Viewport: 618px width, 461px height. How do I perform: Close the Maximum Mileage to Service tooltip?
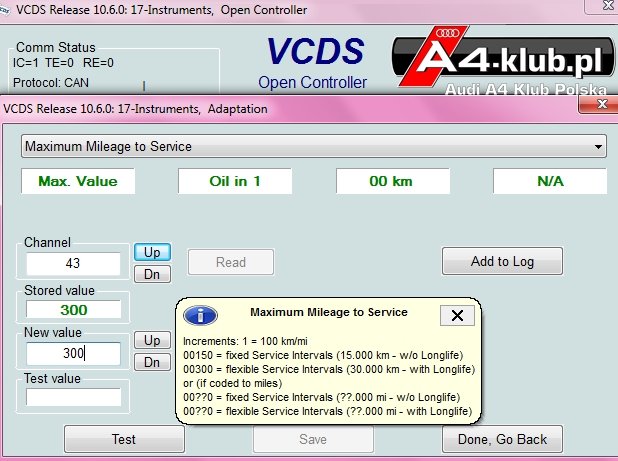tap(457, 315)
